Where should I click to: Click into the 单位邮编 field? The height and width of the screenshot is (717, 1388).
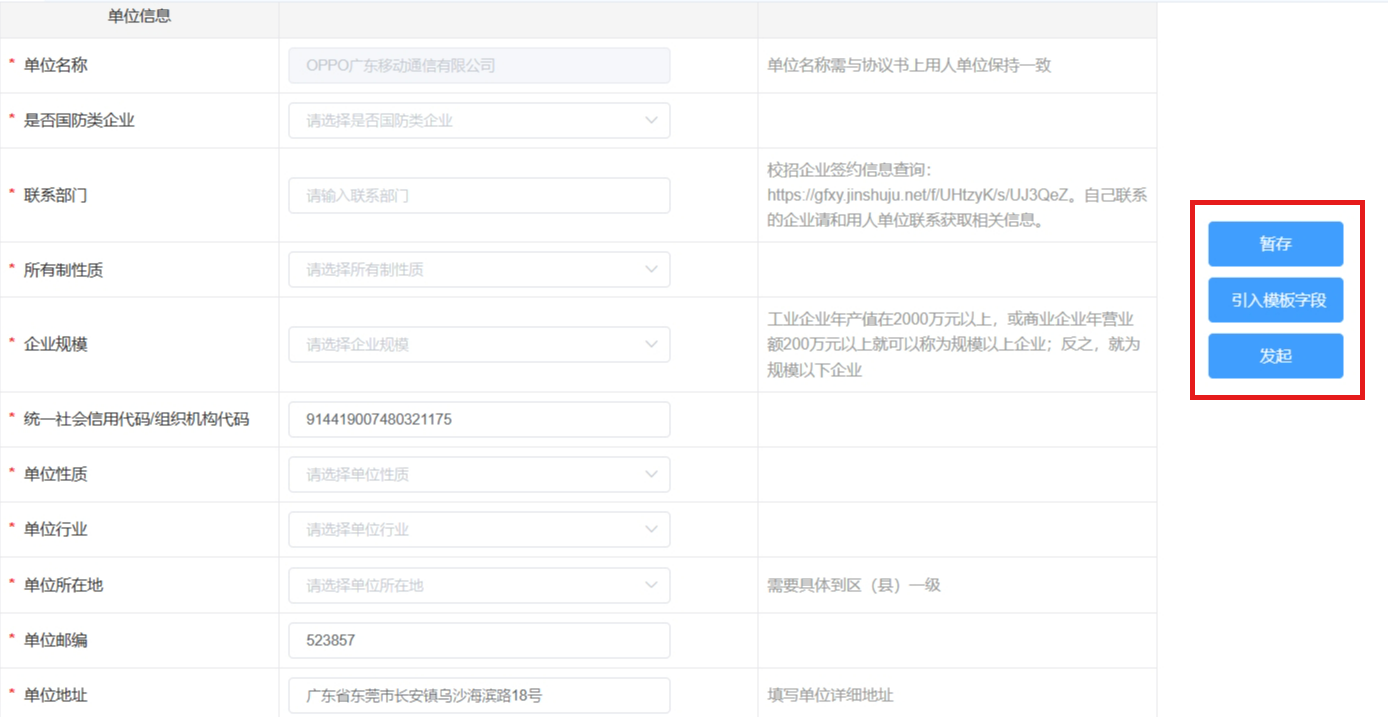coord(479,640)
